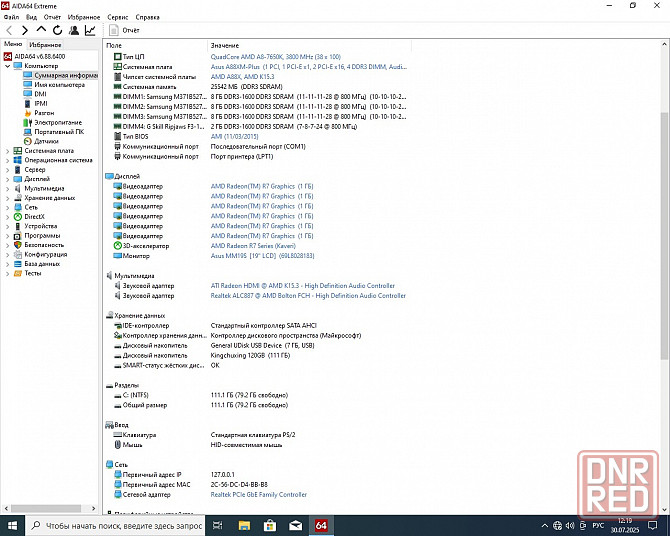Screen dimensions: 670x536
Task: Click the right panel vertical scrollbar
Action: click(x=664, y=235)
